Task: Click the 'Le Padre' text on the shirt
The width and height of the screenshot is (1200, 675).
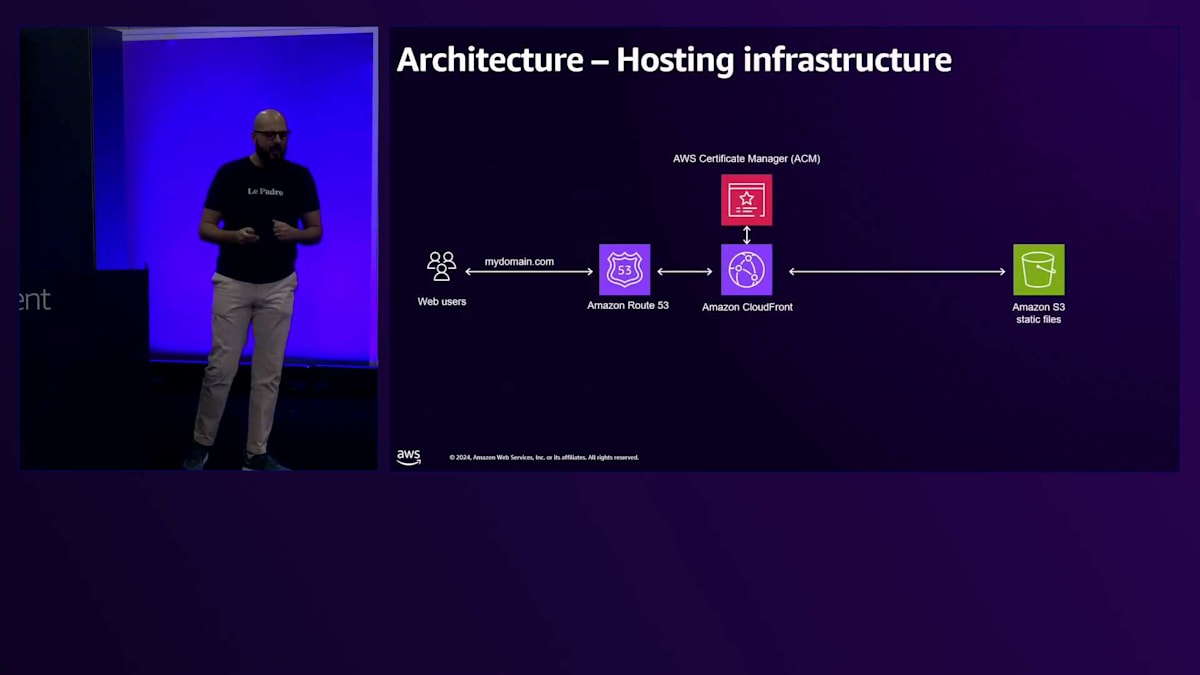Action: (x=265, y=191)
